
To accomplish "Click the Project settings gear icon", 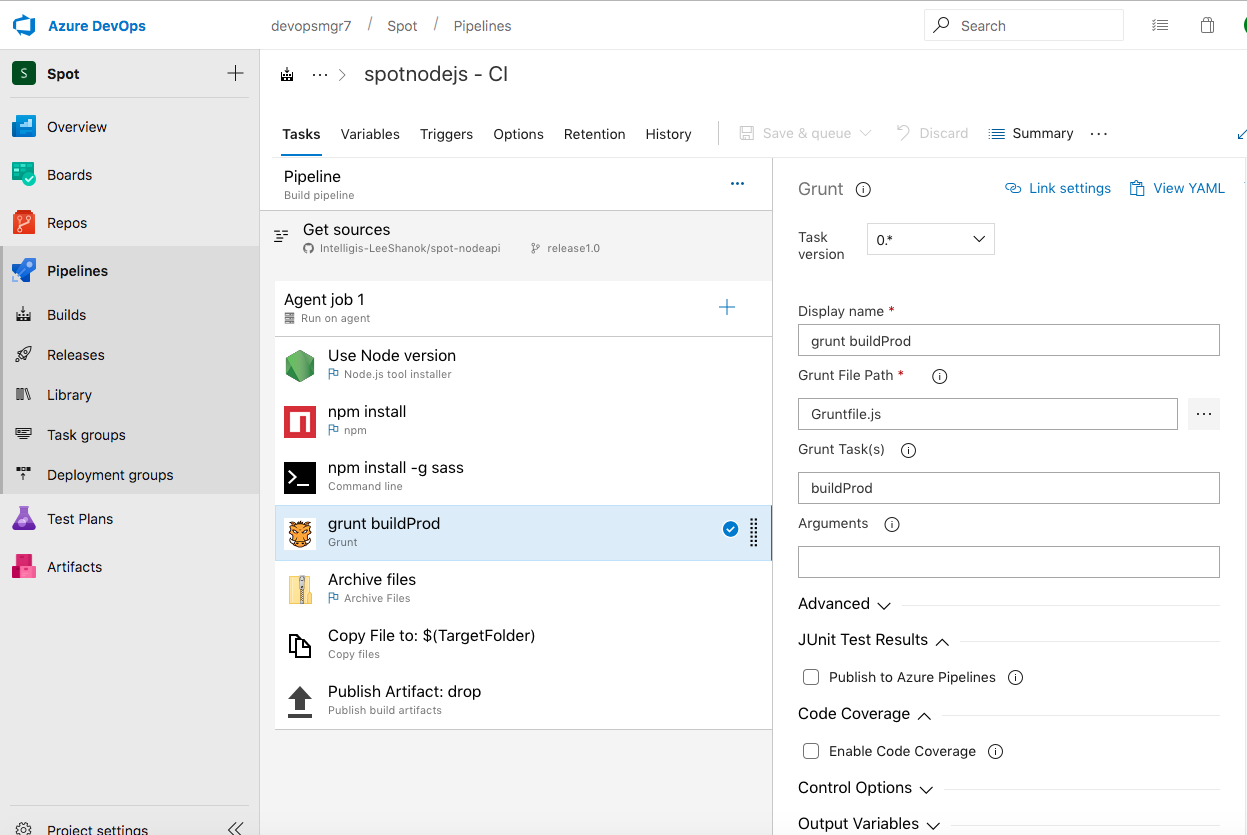I will pos(25,829).
